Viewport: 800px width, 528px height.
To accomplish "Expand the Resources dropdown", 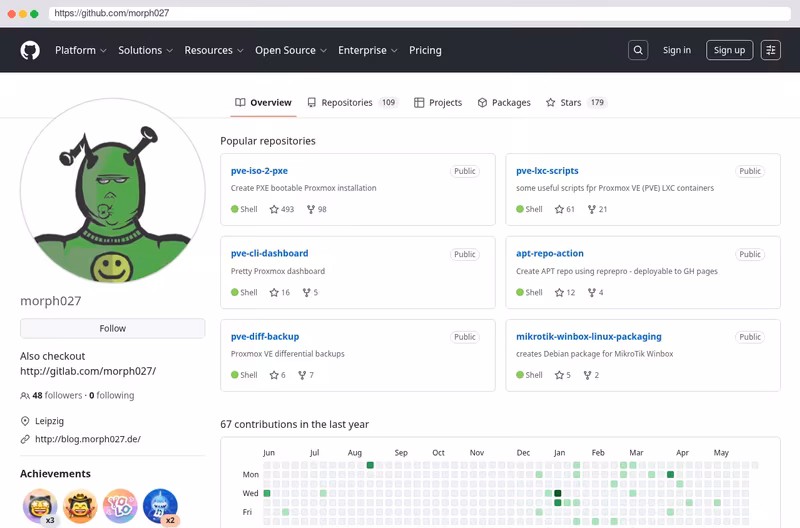I will (x=214, y=50).
